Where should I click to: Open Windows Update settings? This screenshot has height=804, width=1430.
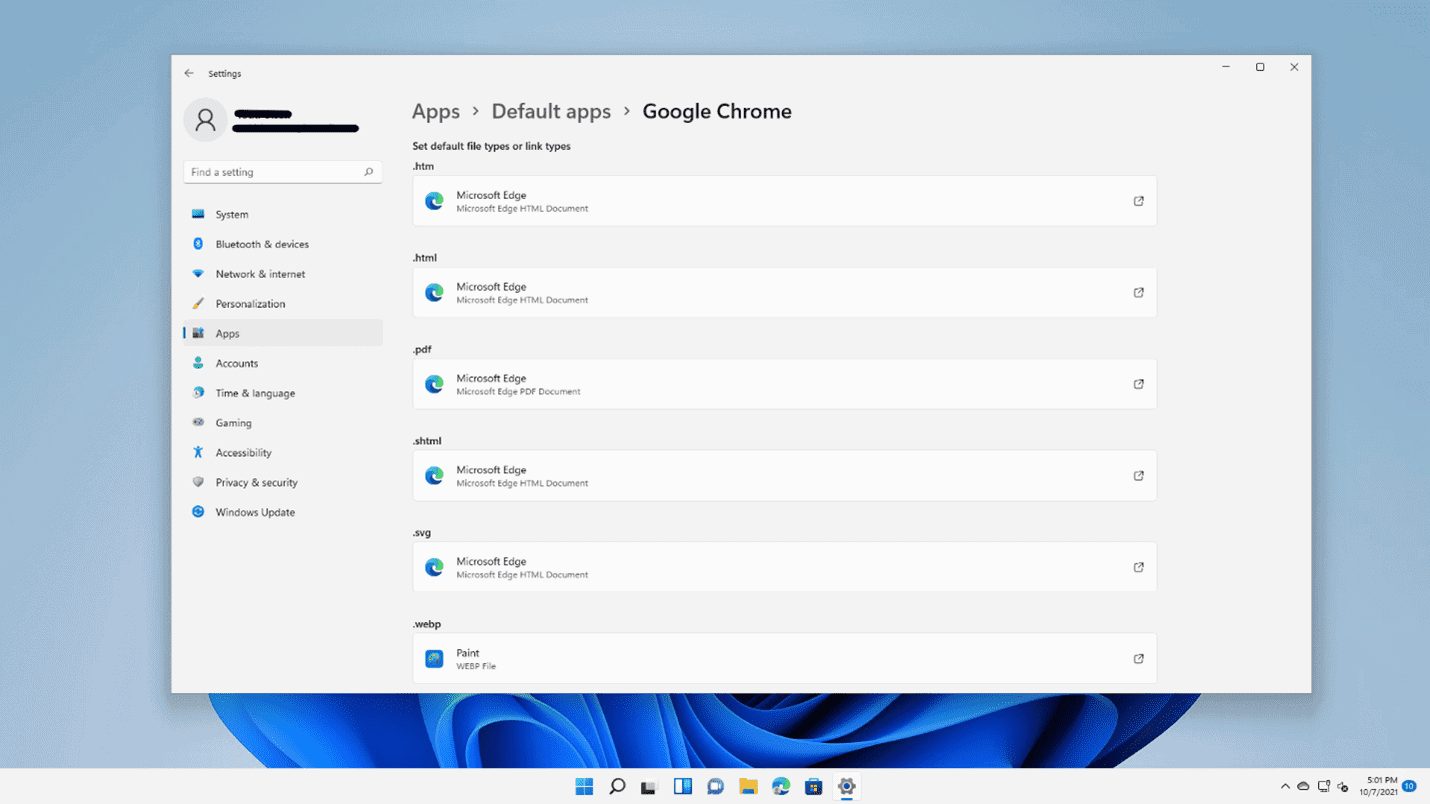pyautogui.click(x=283, y=512)
